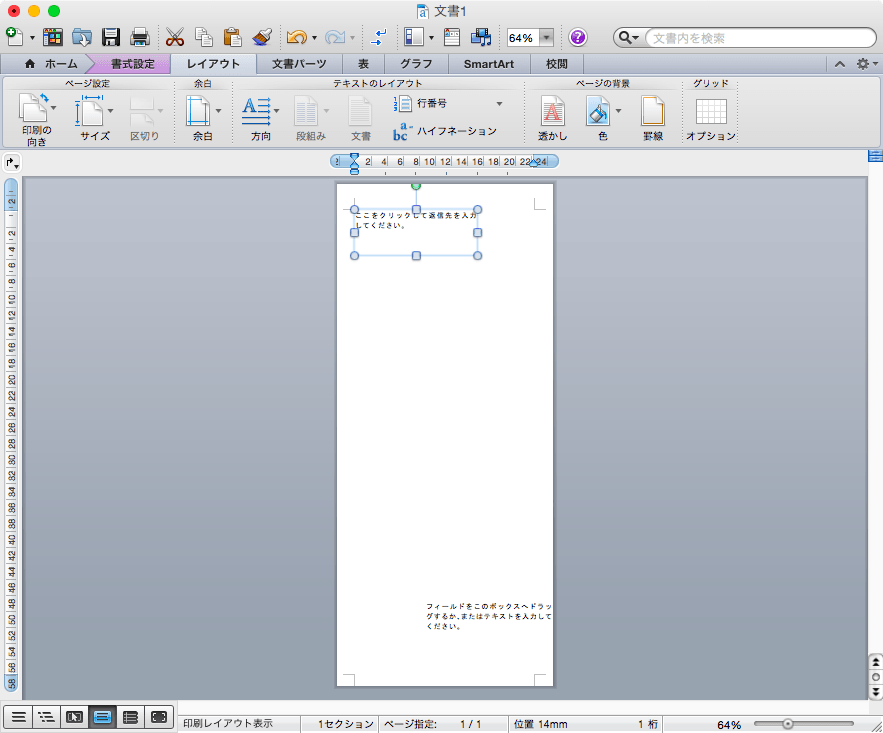Add a 透かし watermark
Image resolution: width=883 pixels, height=733 pixels.
pos(552,118)
